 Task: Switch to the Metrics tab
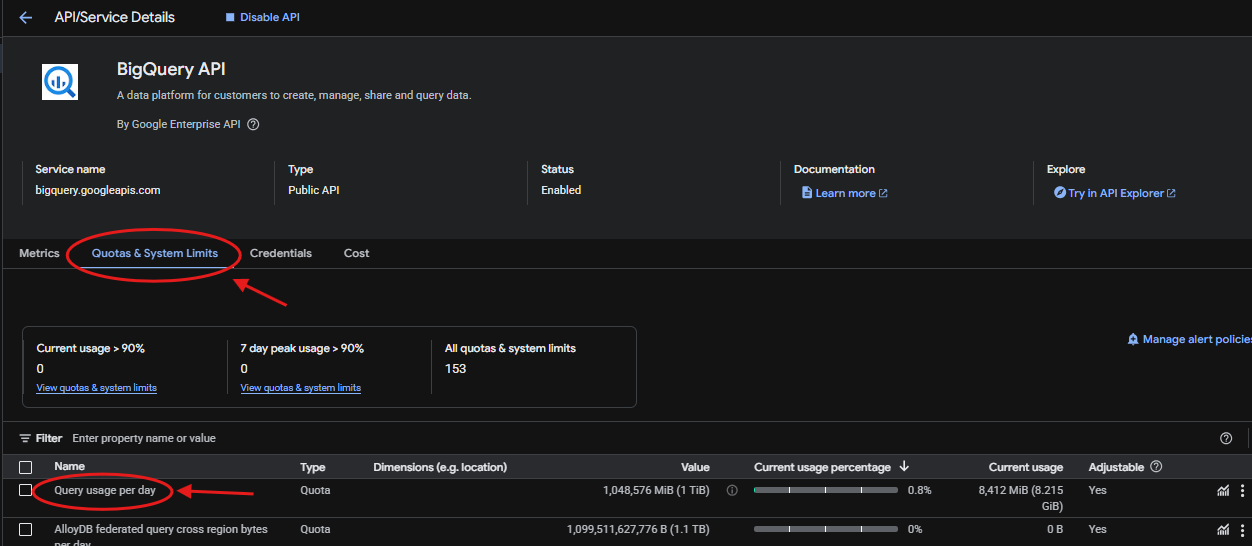pos(39,253)
